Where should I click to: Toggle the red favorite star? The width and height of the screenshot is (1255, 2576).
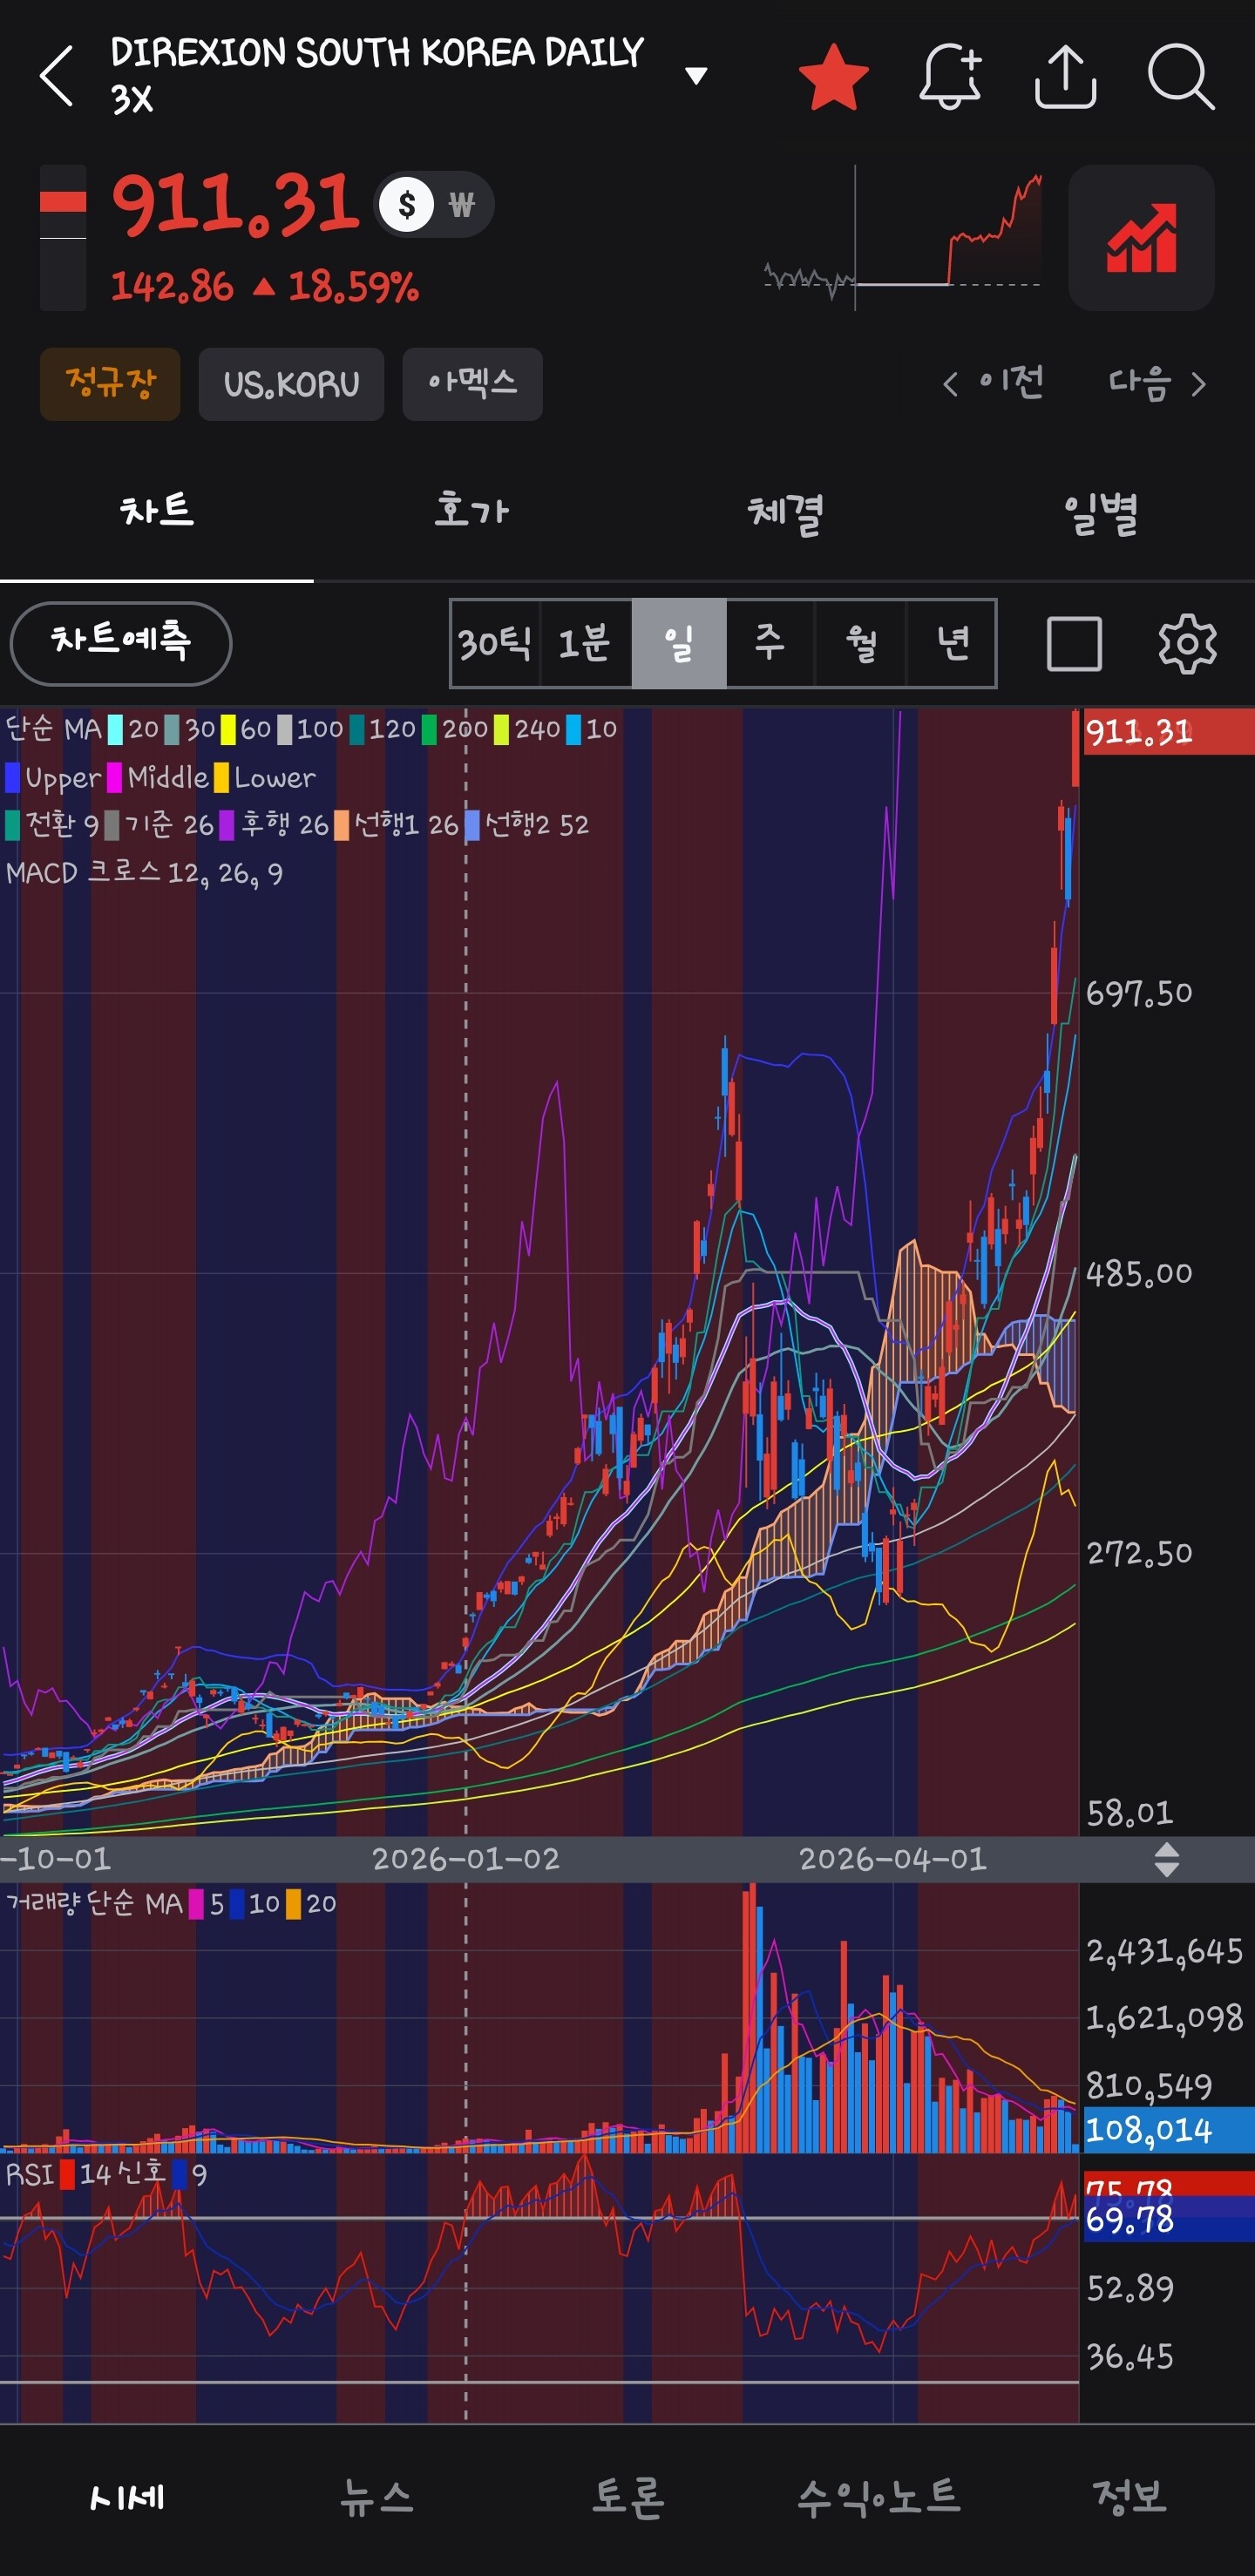(833, 76)
